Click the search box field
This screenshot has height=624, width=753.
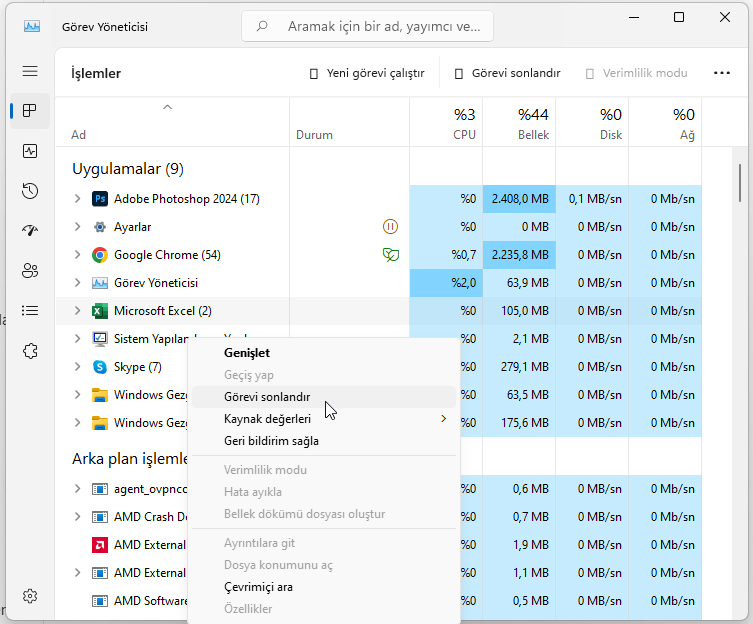pyautogui.click(x=367, y=26)
